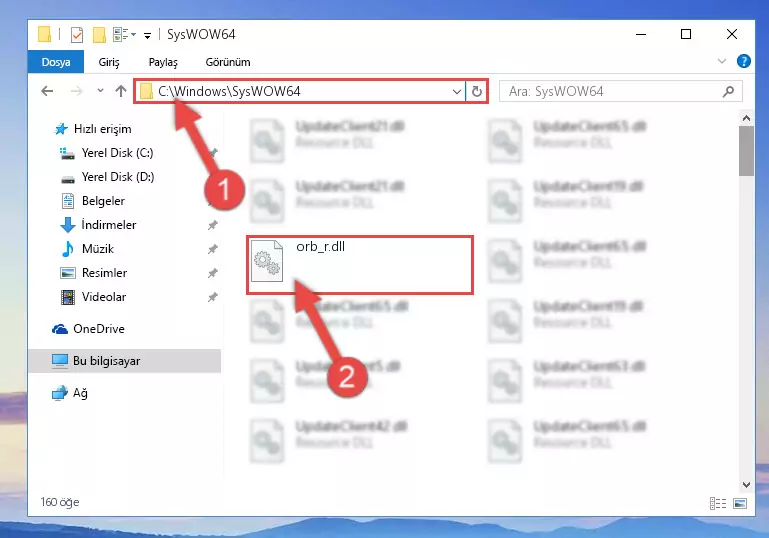Refresh the SysWOW64 folder
The height and width of the screenshot is (538, 769).
(477, 91)
